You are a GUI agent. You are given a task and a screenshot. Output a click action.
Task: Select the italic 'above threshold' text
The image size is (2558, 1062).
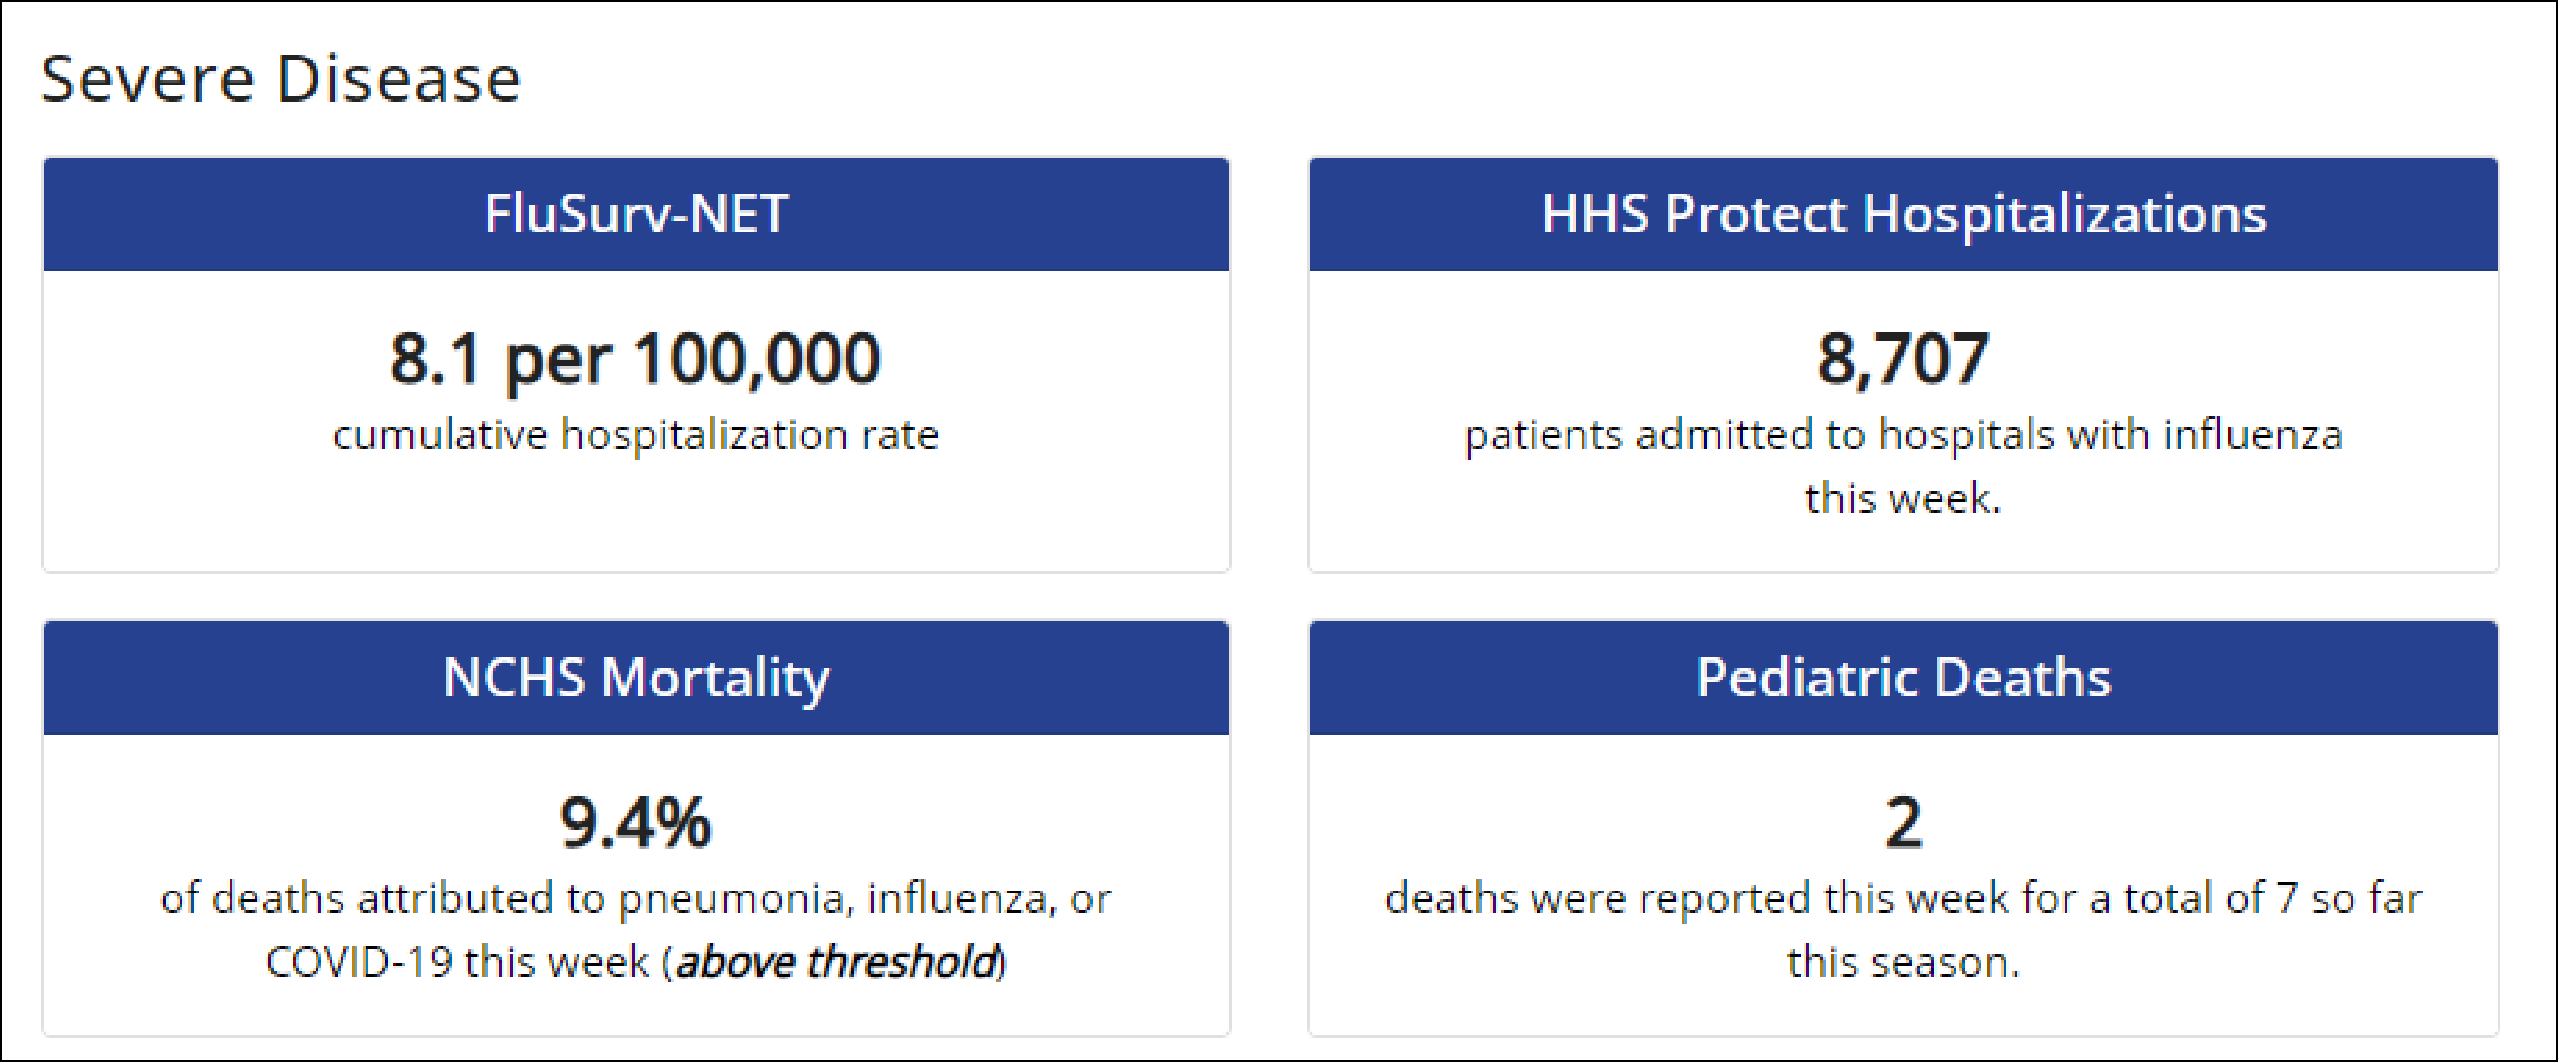pos(838,962)
